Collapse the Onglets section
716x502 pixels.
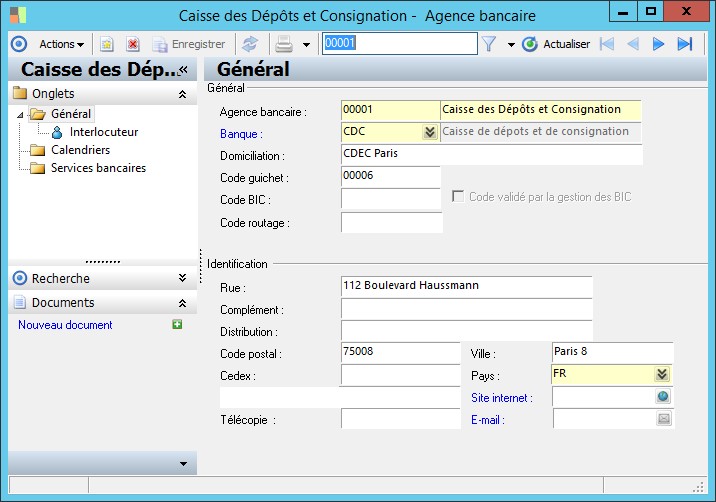[x=182, y=94]
